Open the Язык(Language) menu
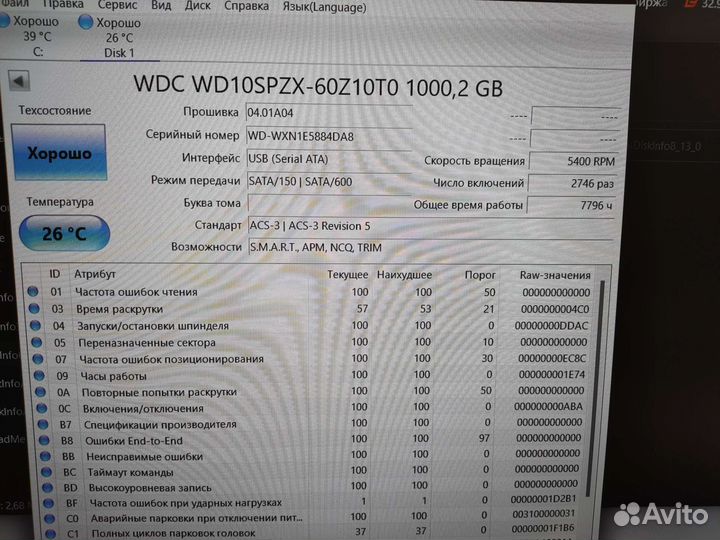The image size is (720, 540). click(324, 4)
